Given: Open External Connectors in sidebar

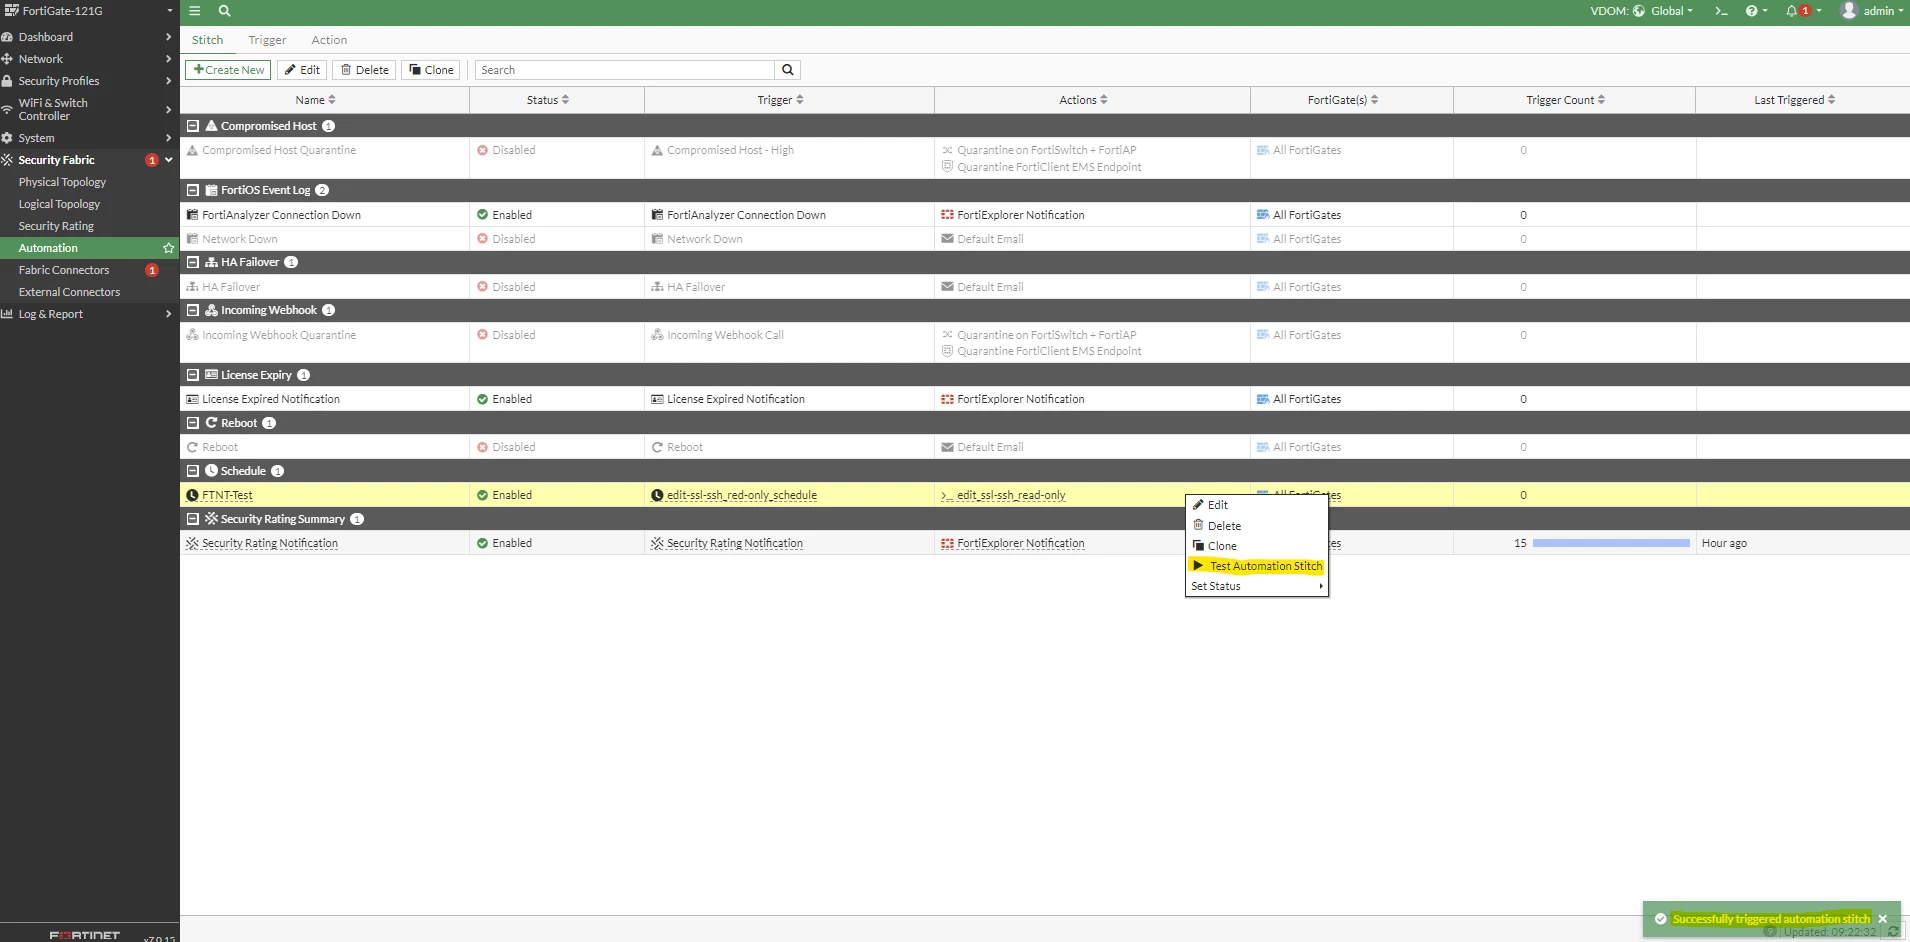Looking at the screenshot, I should coord(69,292).
